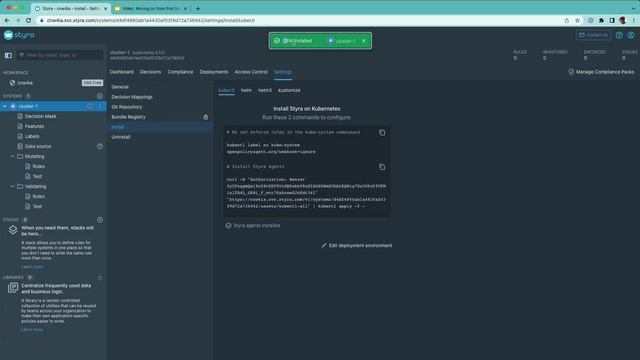Click the Bundle Registry lock icon
This screenshot has height=360, width=640.
(x=206, y=117)
